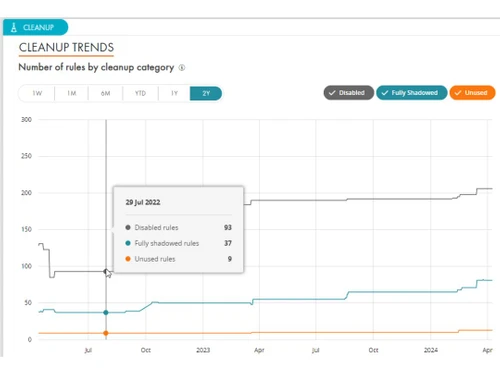Click the value 37 in tooltip
500x375 pixels.
click(x=228, y=243)
